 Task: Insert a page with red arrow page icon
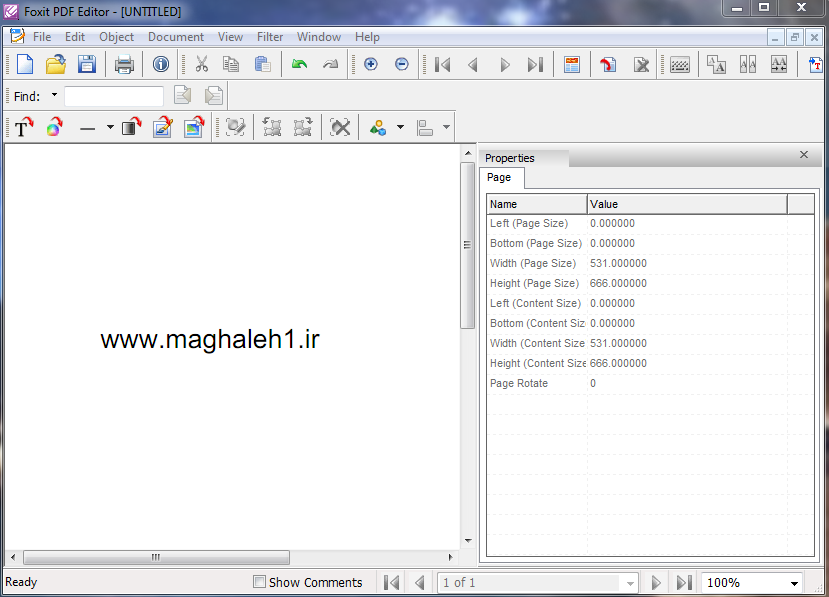pos(608,65)
